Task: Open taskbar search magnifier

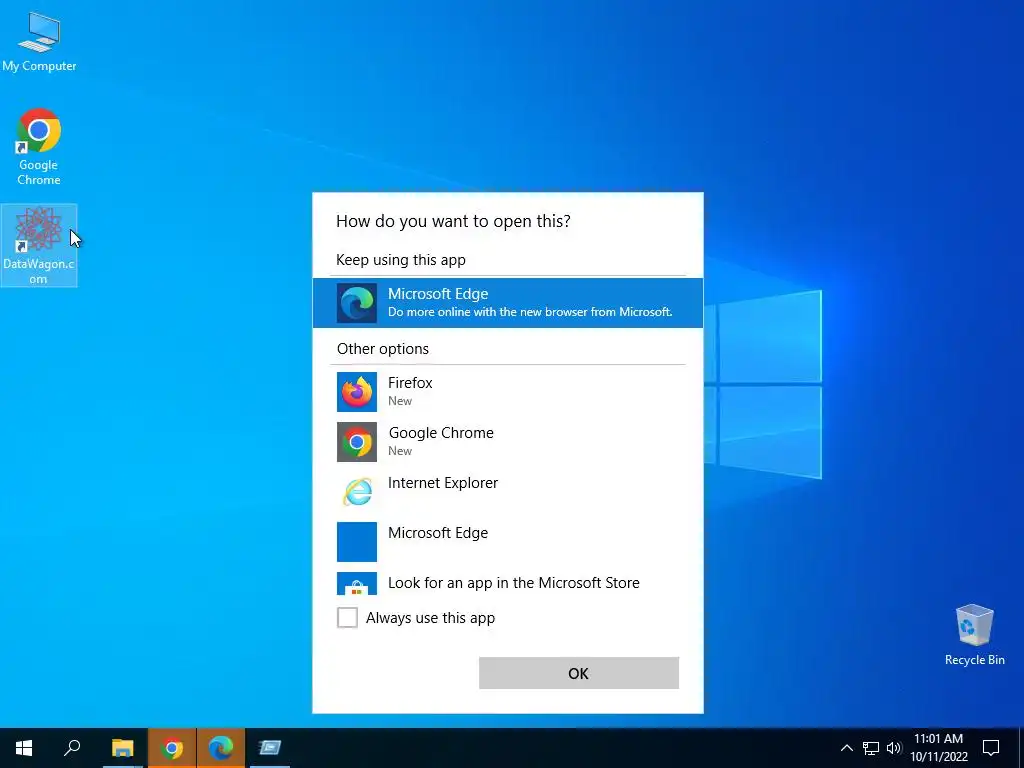Action: coord(72,748)
